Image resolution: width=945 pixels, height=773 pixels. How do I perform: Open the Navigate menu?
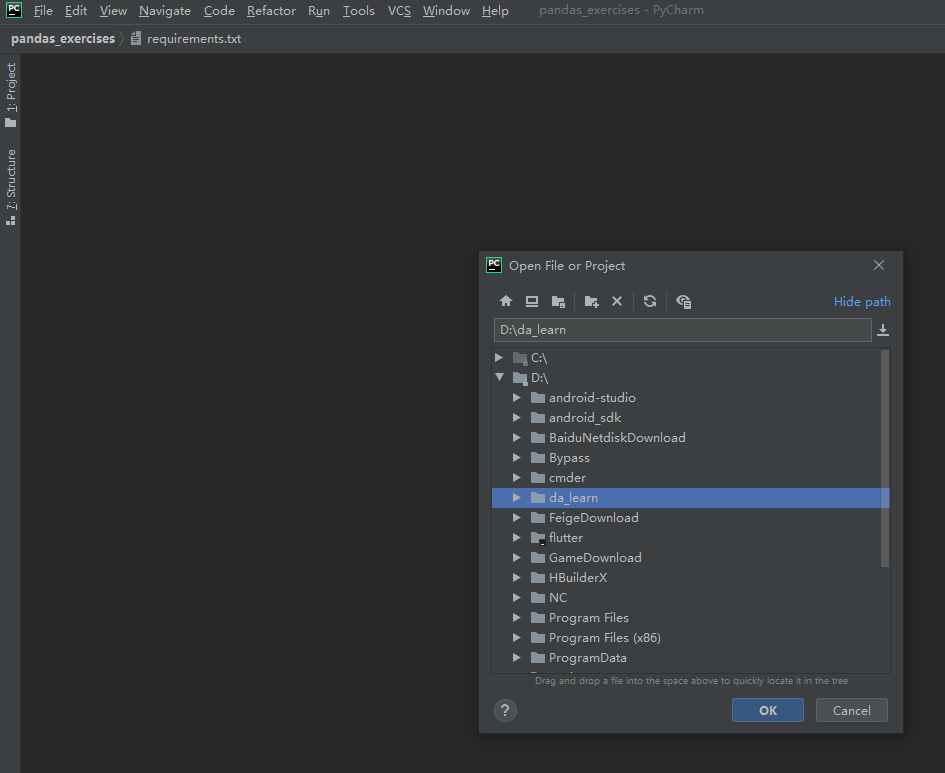click(165, 11)
